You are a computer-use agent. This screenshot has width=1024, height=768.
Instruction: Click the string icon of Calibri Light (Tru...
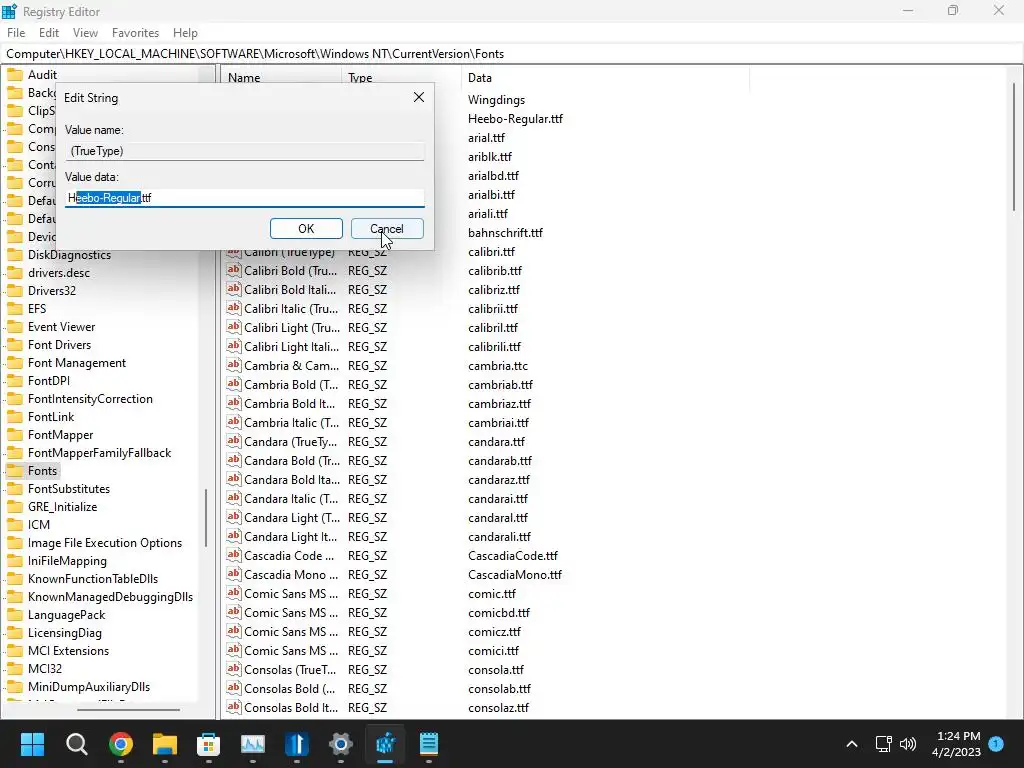point(233,327)
